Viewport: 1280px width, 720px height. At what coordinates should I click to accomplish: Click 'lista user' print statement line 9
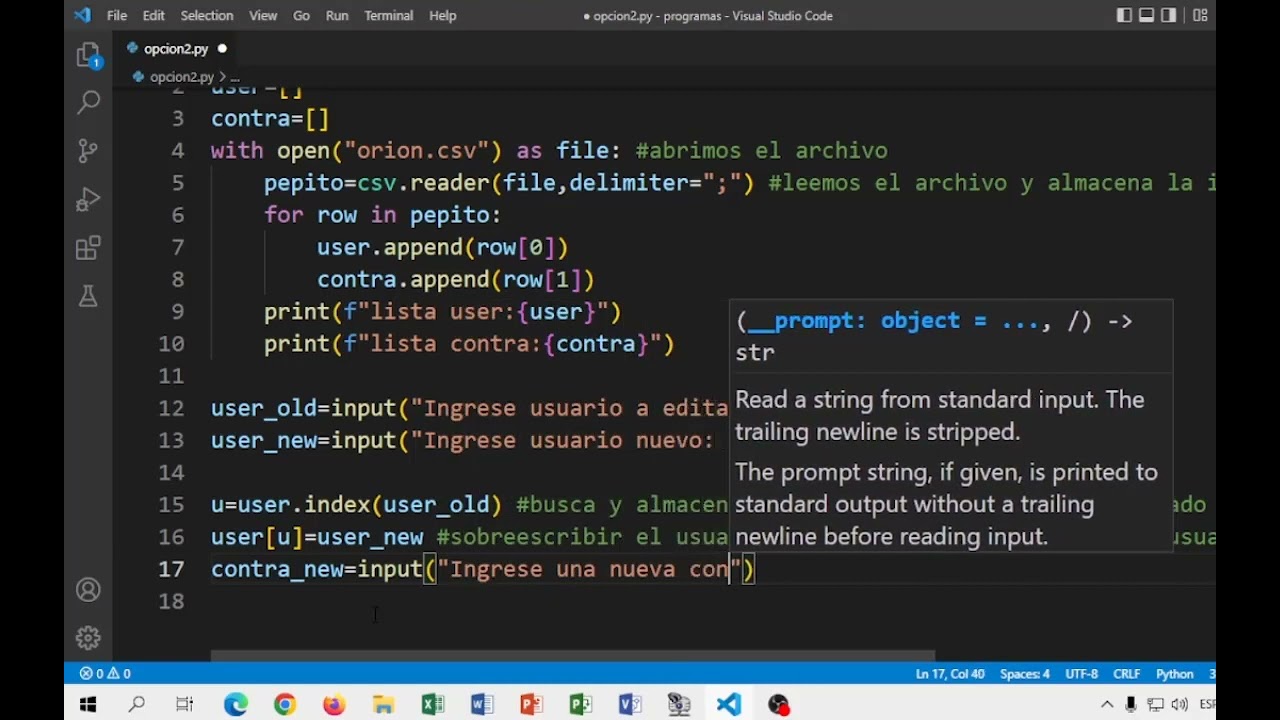coord(443,311)
